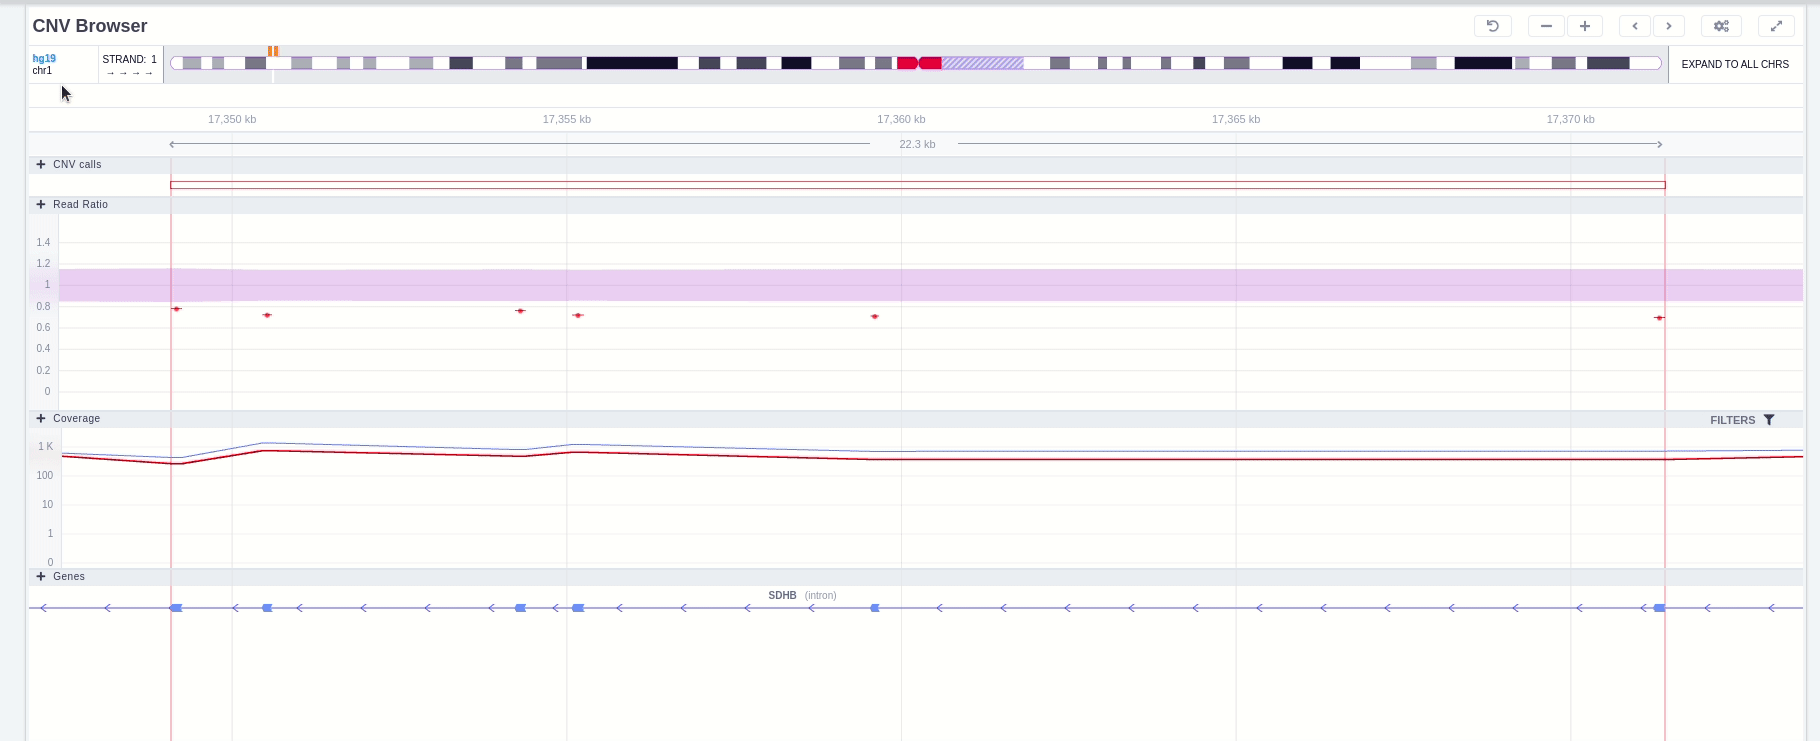Viewport: 1820px width, 741px height.
Task: Zoom in with the plus button
Action: pyautogui.click(x=1585, y=26)
